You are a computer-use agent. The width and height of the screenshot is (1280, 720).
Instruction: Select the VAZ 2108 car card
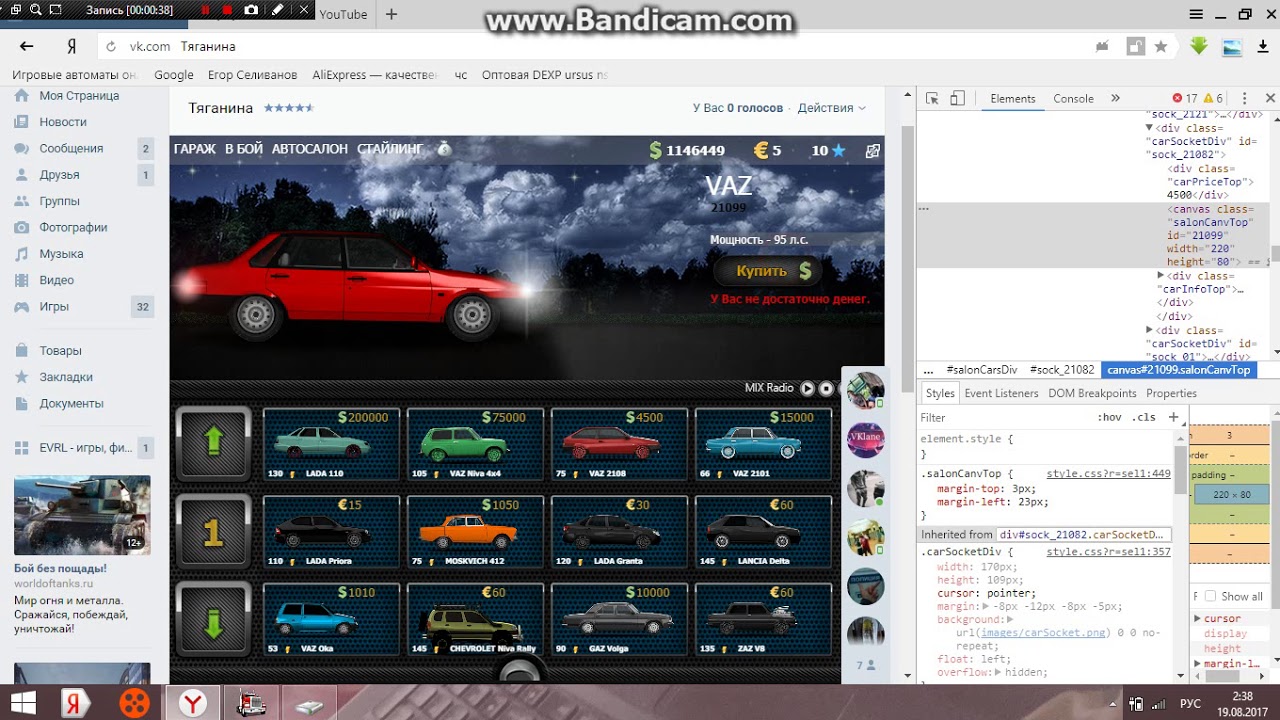click(x=619, y=444)
